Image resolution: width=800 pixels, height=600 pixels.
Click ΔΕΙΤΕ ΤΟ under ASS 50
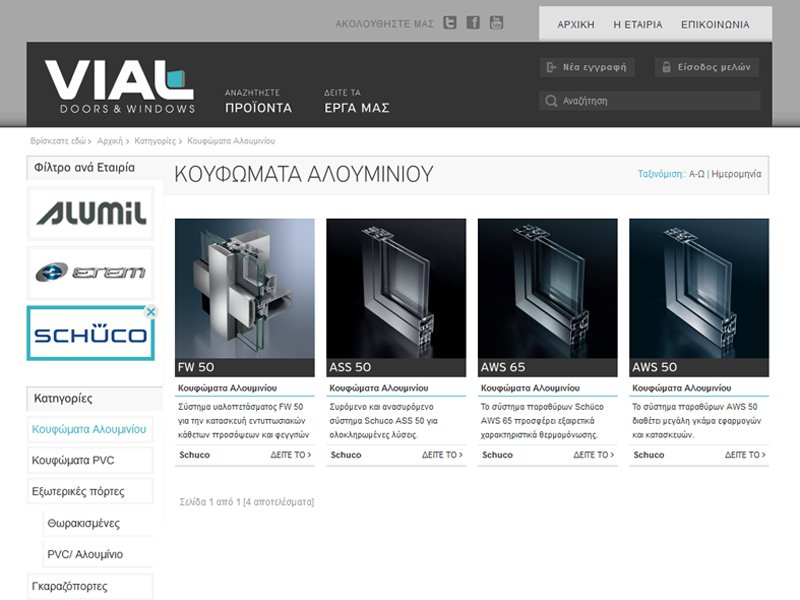442,455
